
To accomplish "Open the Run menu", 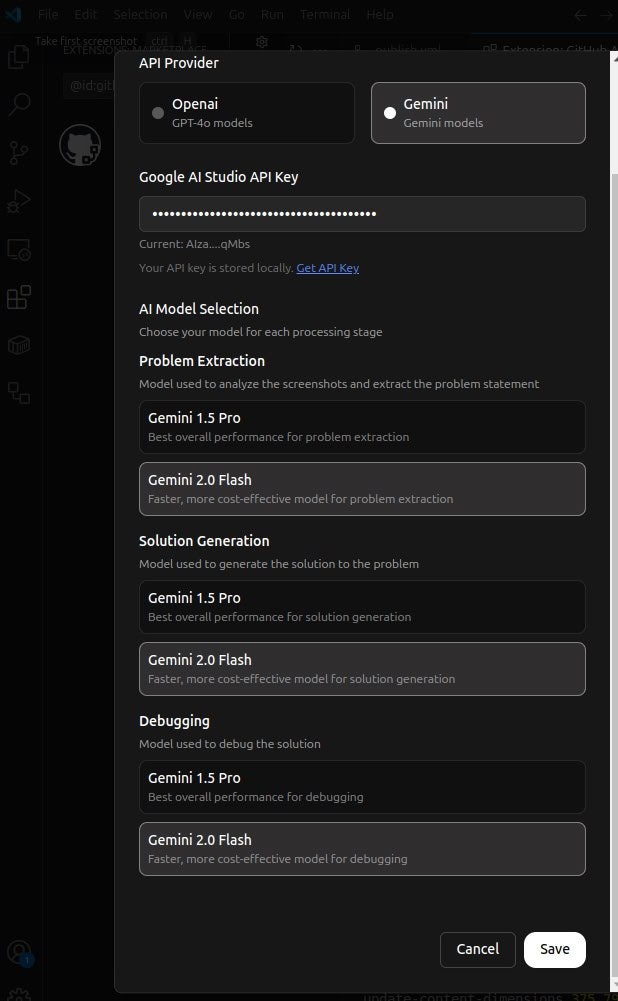I will point(272,14).
